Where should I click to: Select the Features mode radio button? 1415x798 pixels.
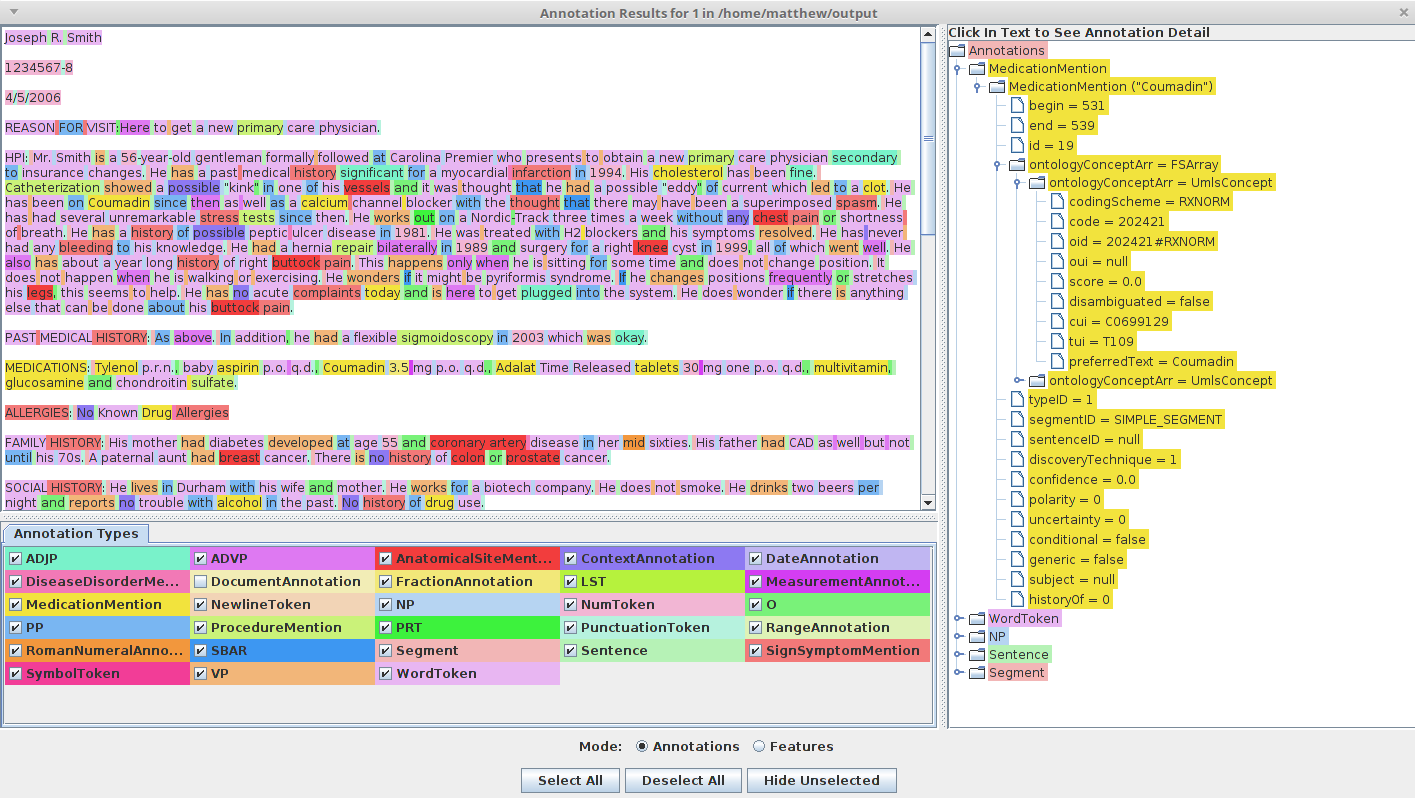click(x=758, y=746)
